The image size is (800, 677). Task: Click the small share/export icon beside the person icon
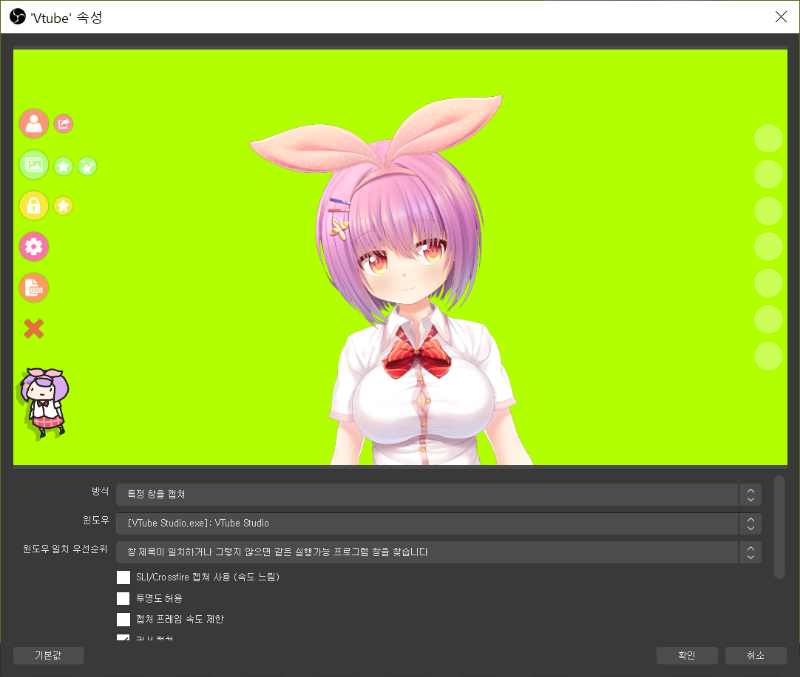click(63, 123)
